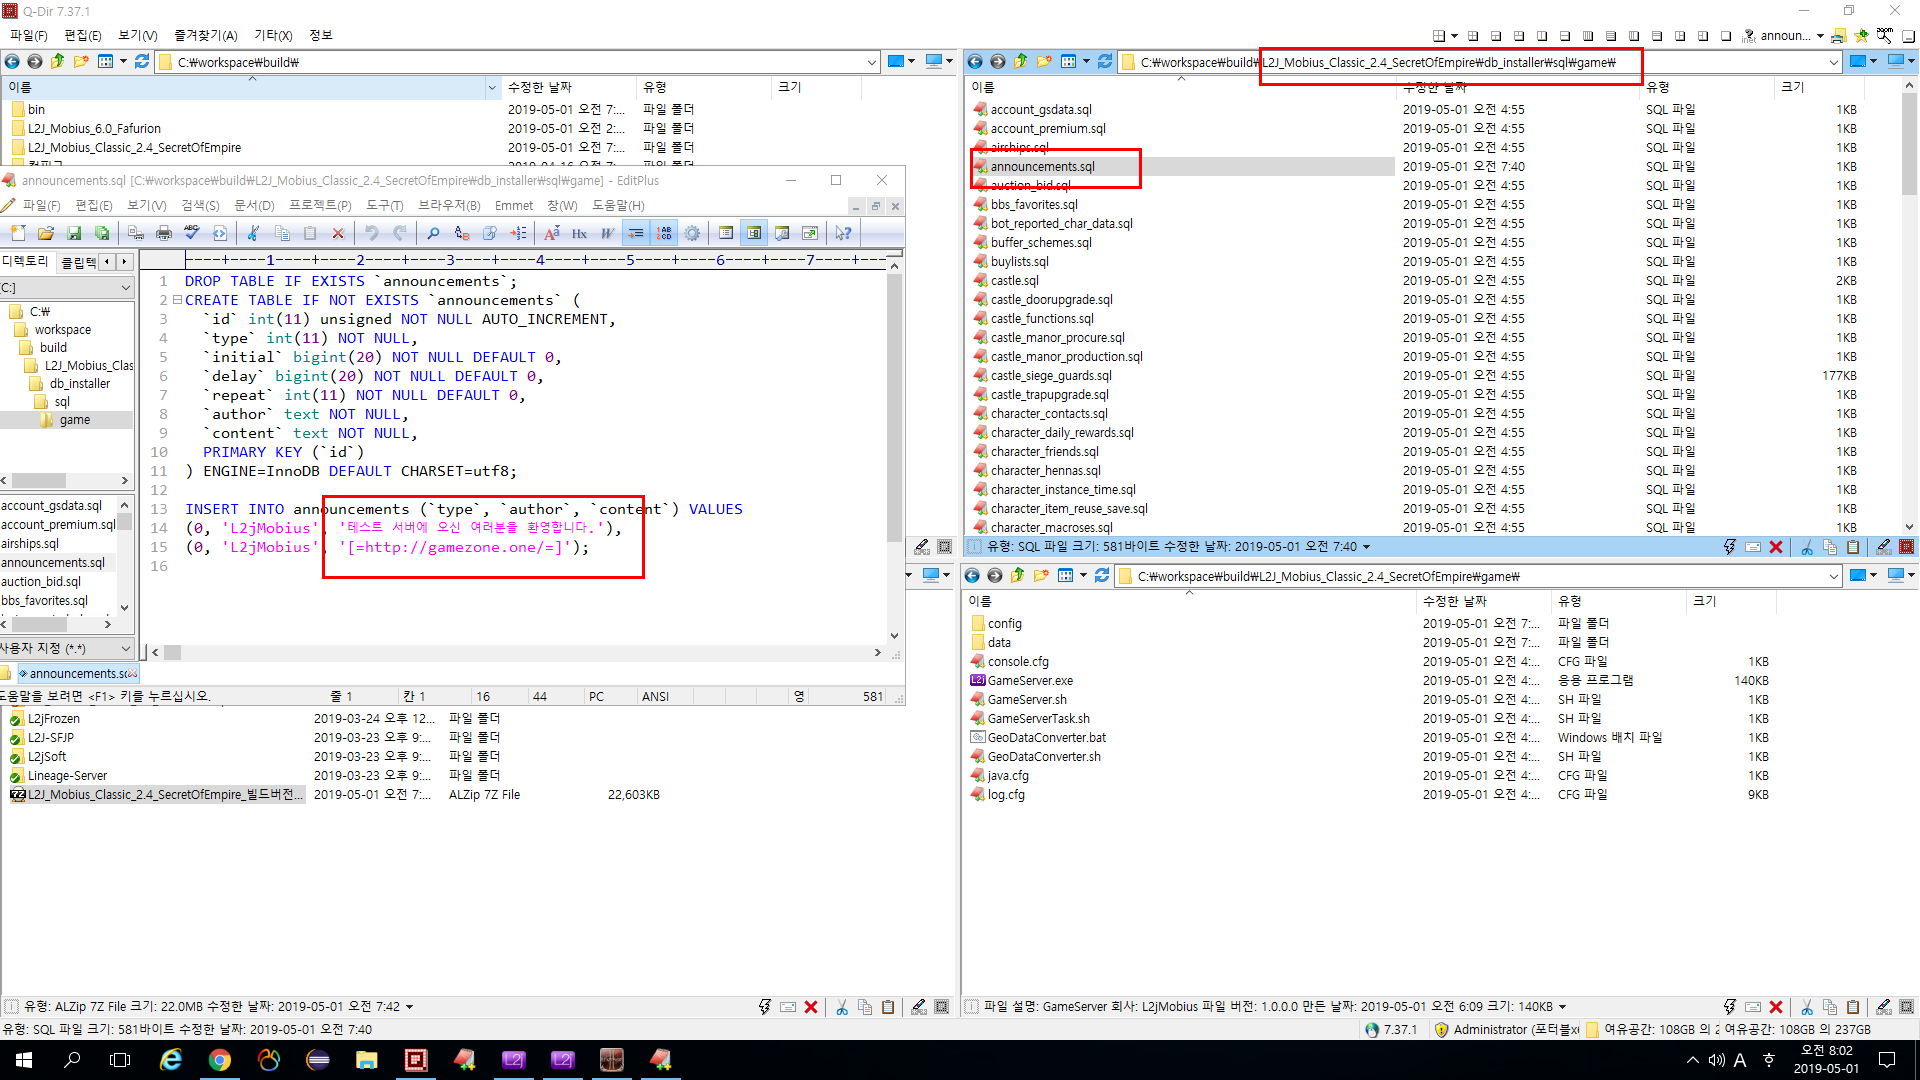Open the drive C: dropdown in EditPlus directory panel

126,288
